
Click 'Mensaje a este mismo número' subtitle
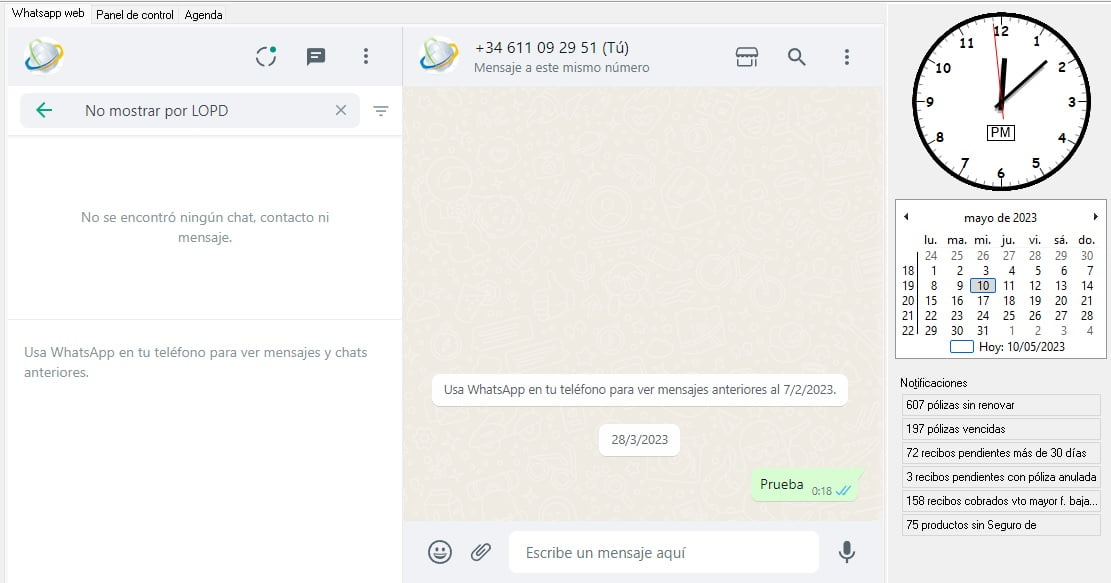[x=561, y=68]
